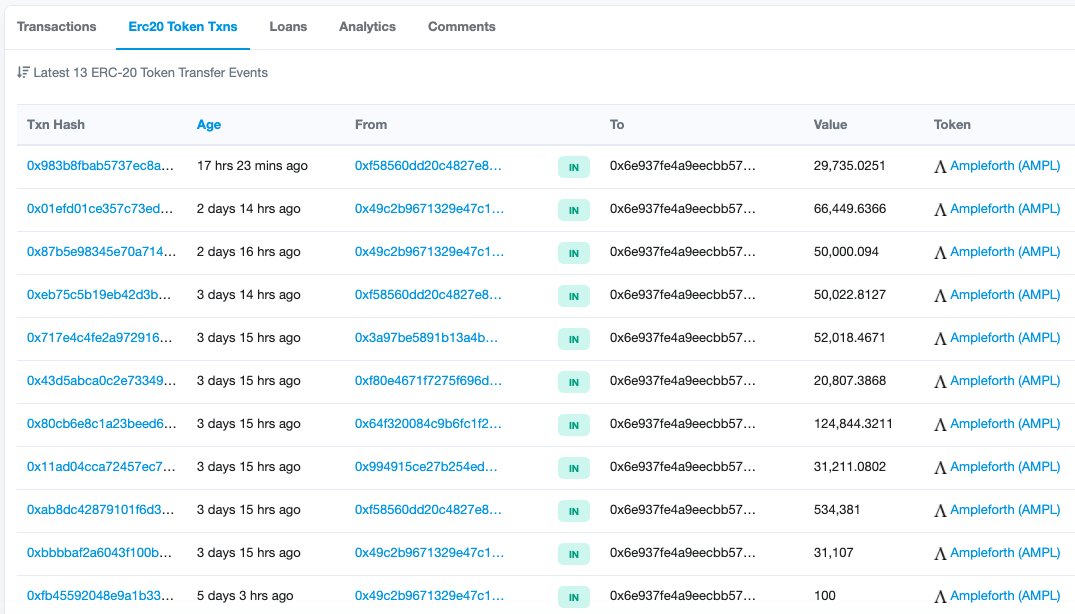The height and width of the screenshot is (614, 1075).
Task: Open transaction hash 0x11ad04cca72457ec7
Action: [x=101, y=467]
